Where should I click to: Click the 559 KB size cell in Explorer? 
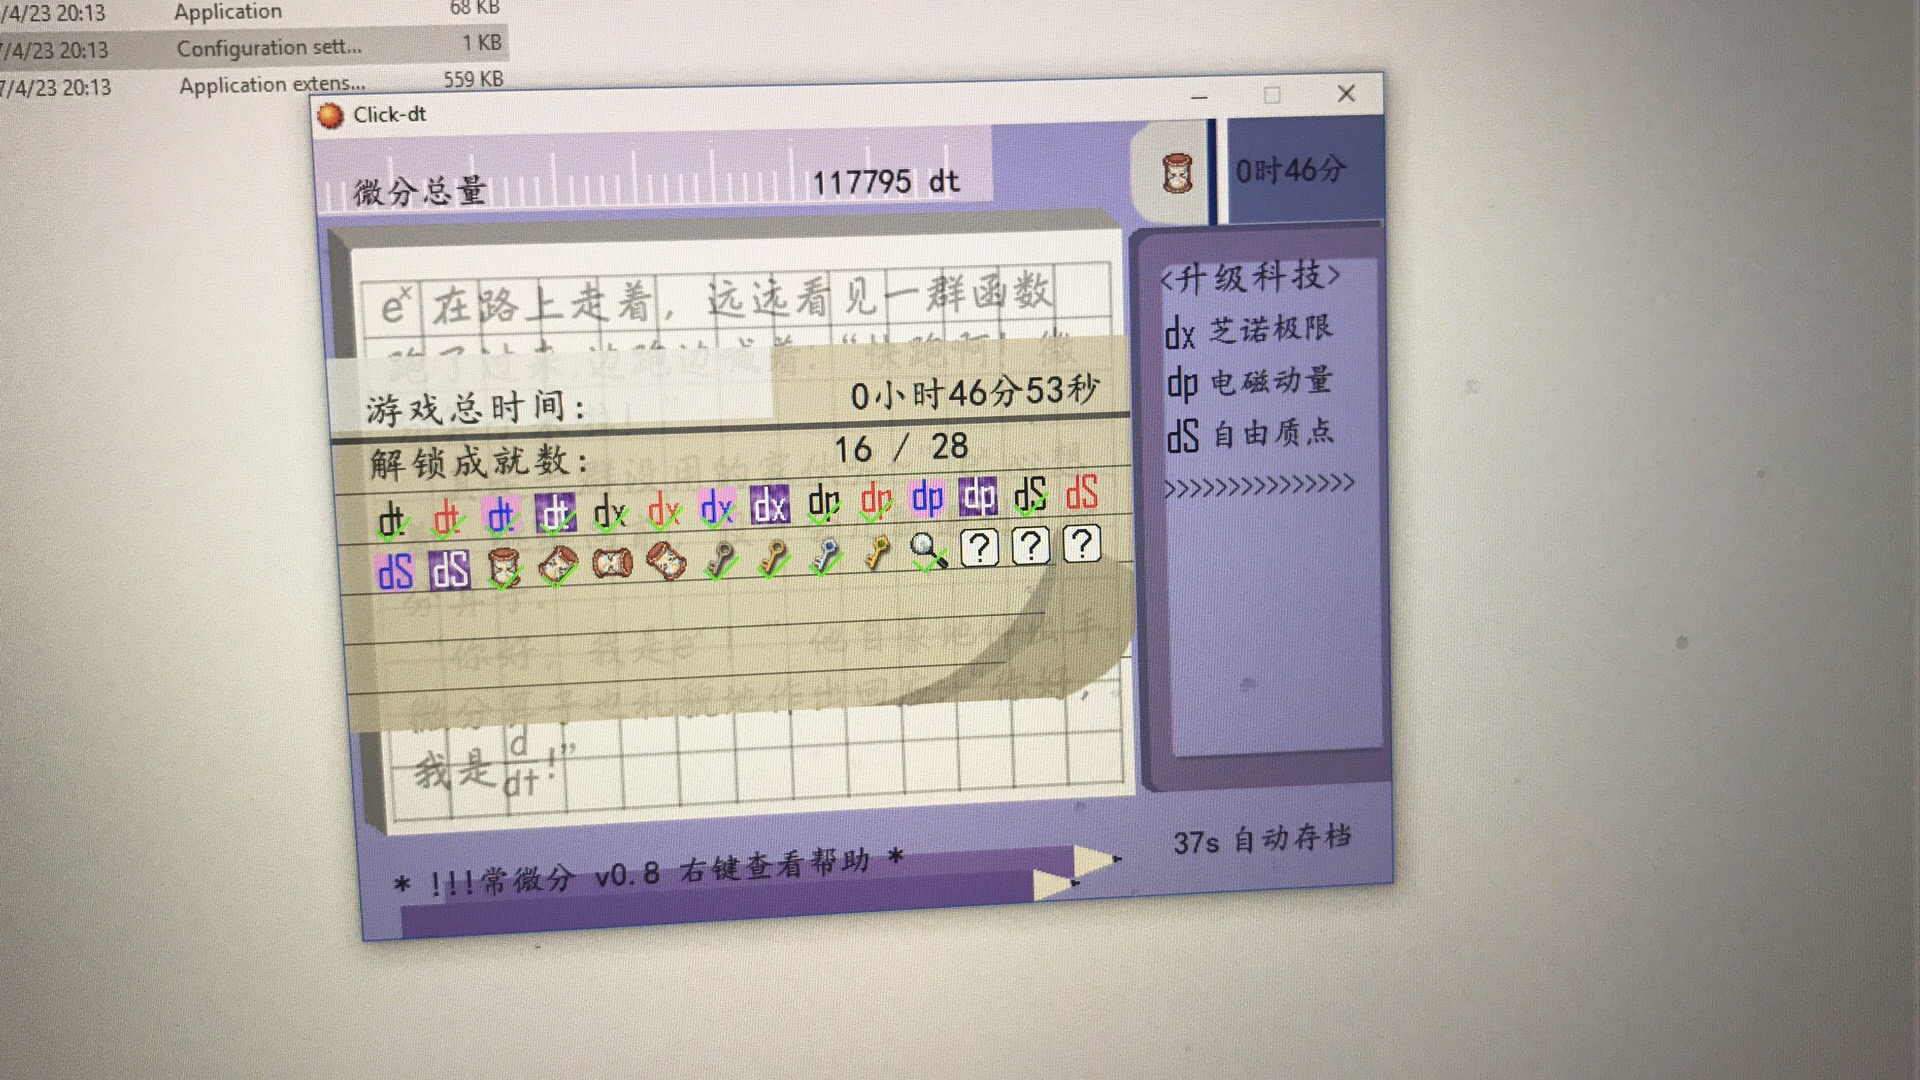coord(473,79)
